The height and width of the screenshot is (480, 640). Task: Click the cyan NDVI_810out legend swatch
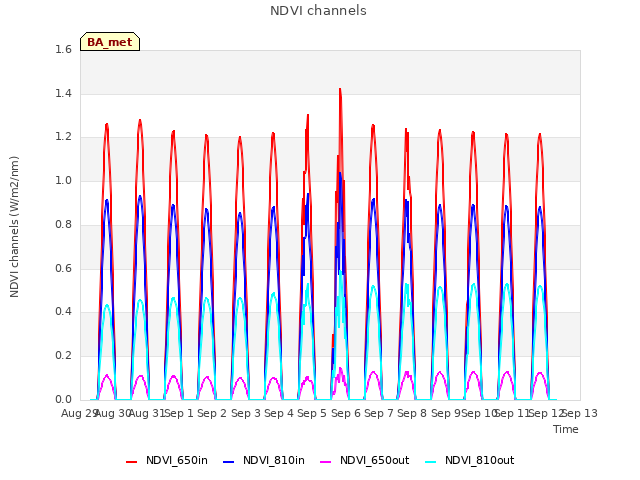point(431,462)
